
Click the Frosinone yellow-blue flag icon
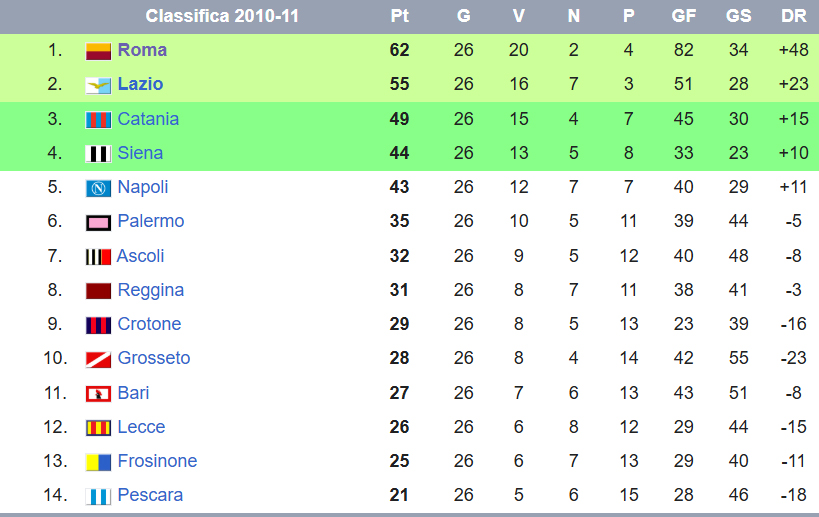pyautogui.click(x=98, y=462)
